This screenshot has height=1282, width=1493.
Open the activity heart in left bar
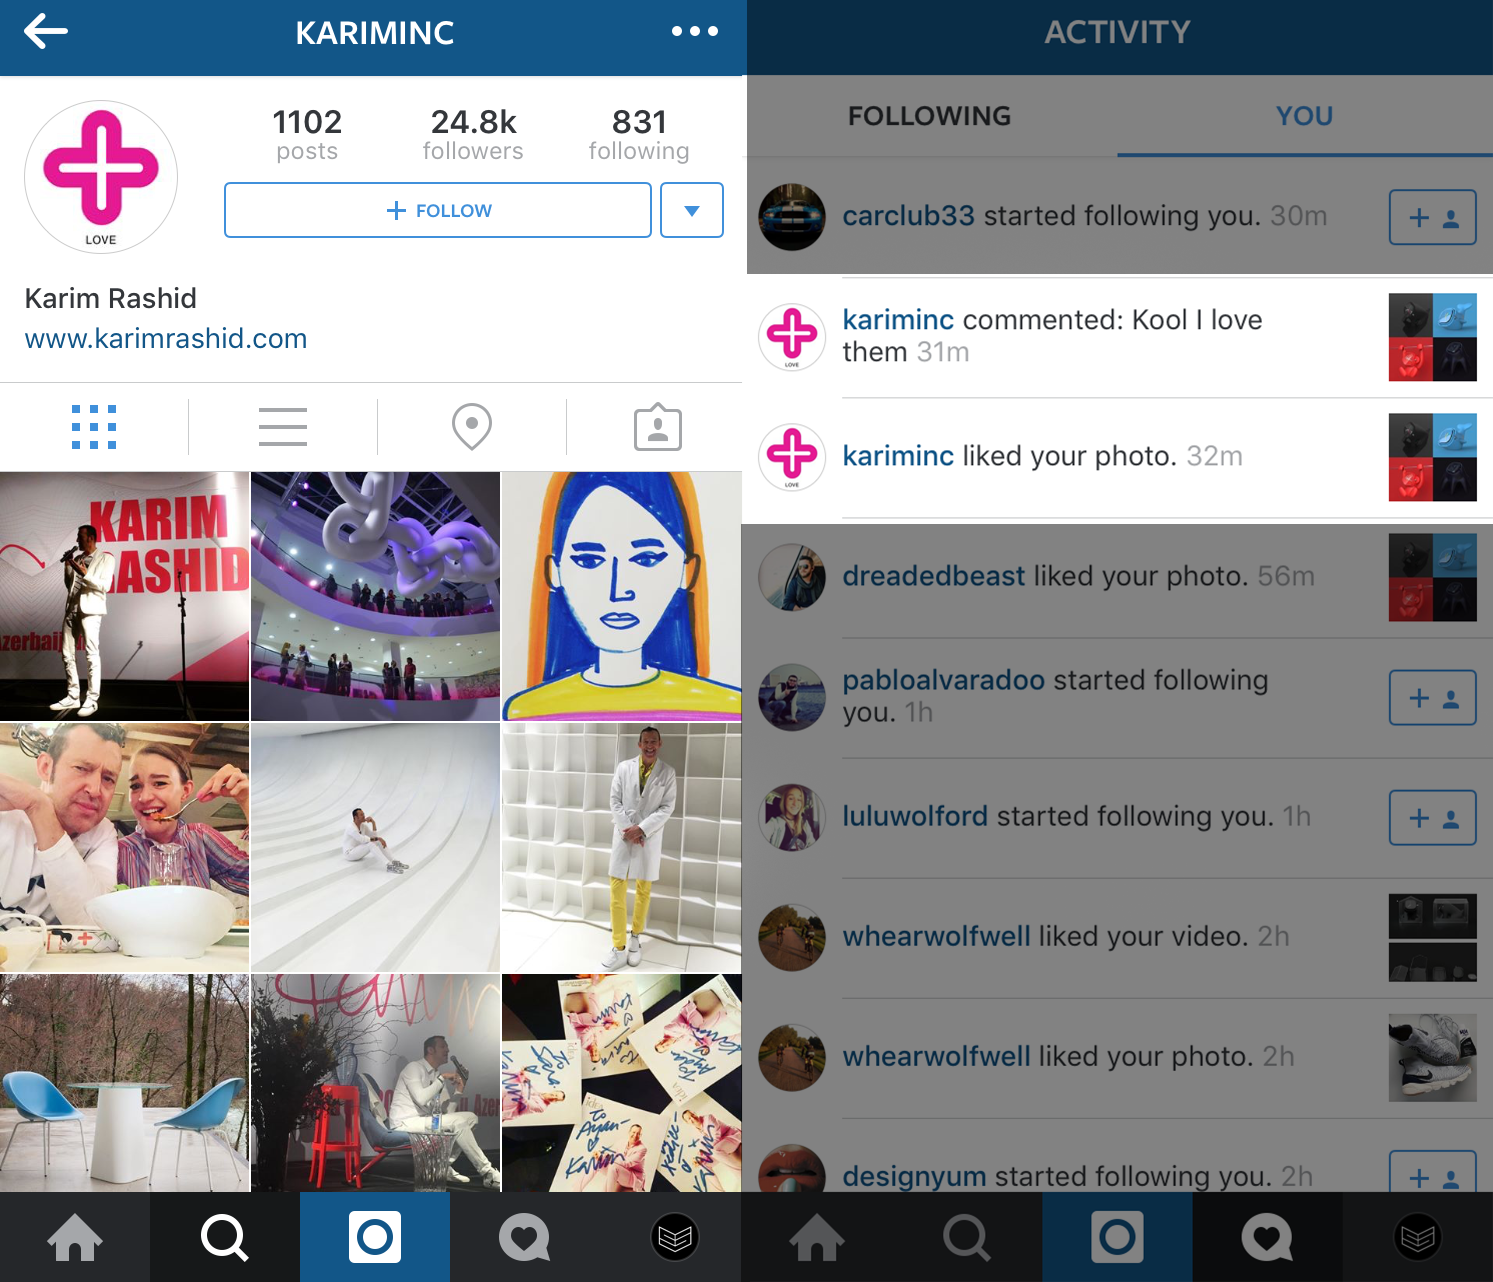pyautogui.click(x=524, y=1237)
